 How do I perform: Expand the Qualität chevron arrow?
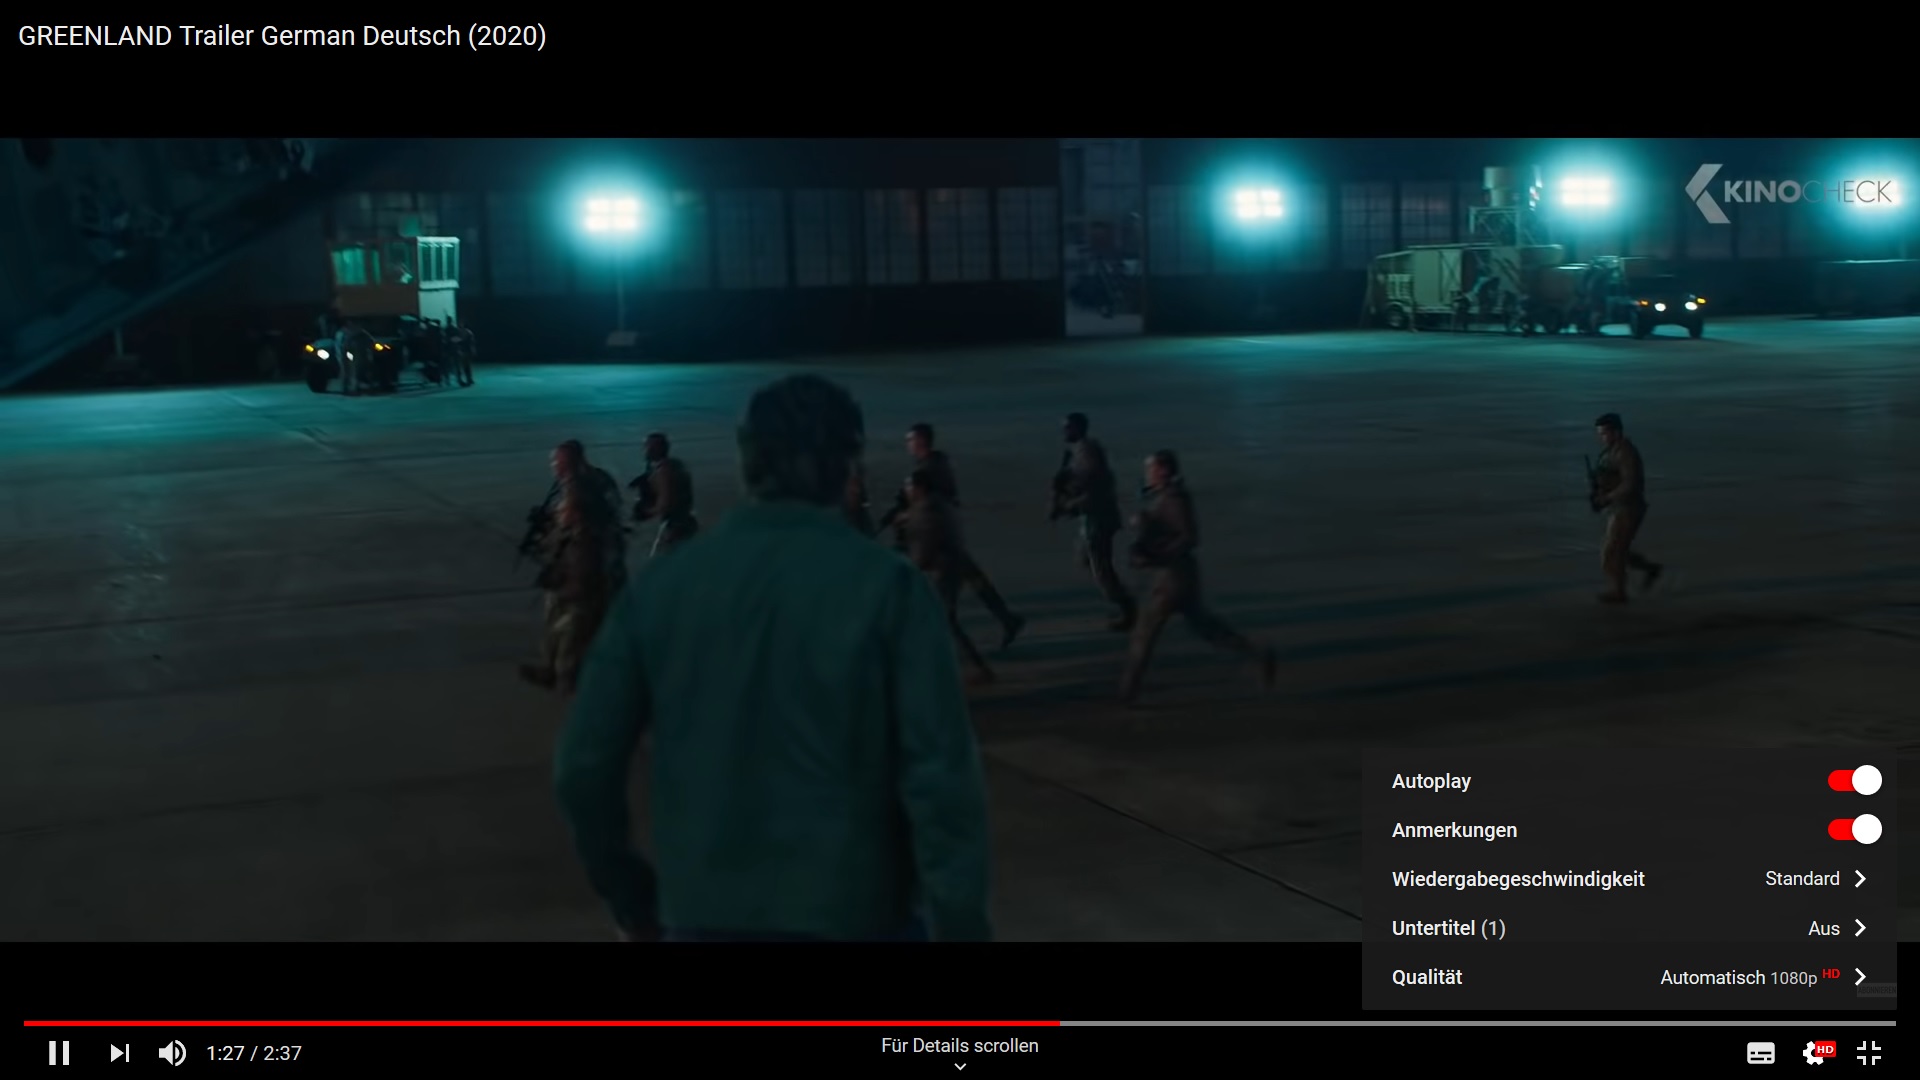click(x=1860, y=977)
